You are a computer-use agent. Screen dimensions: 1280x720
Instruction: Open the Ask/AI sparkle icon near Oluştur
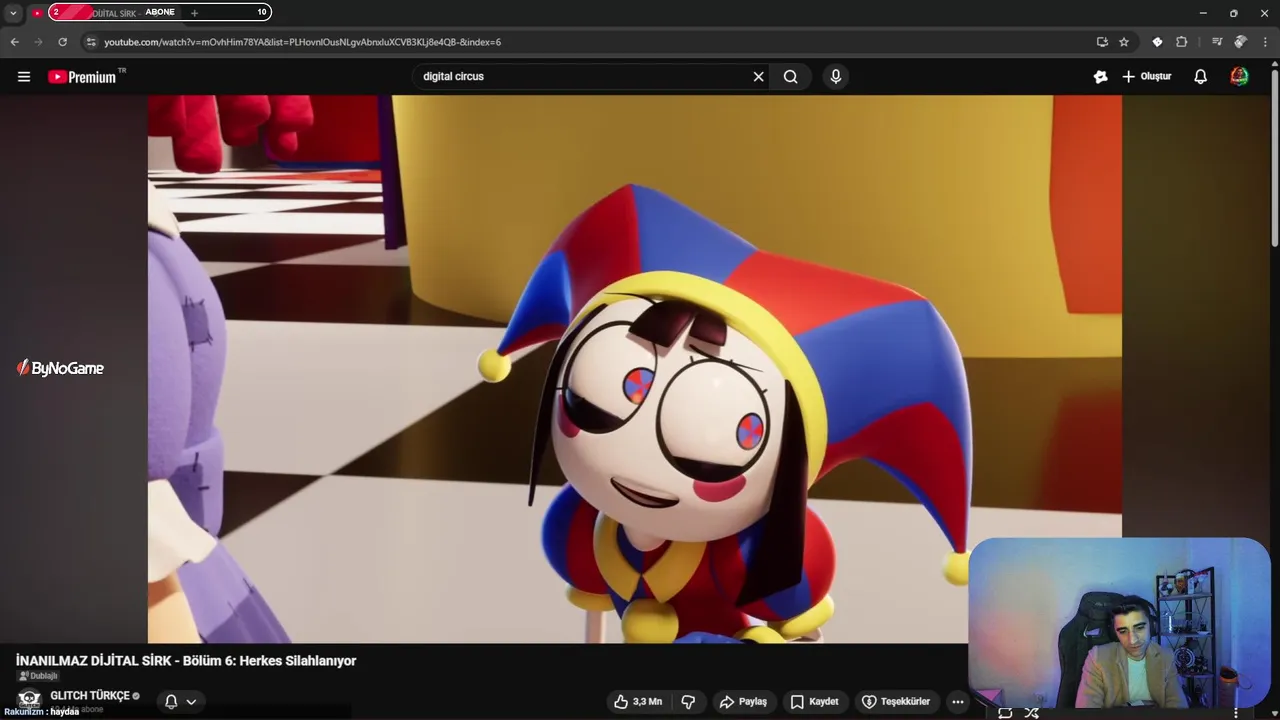tap(1100, 76)
